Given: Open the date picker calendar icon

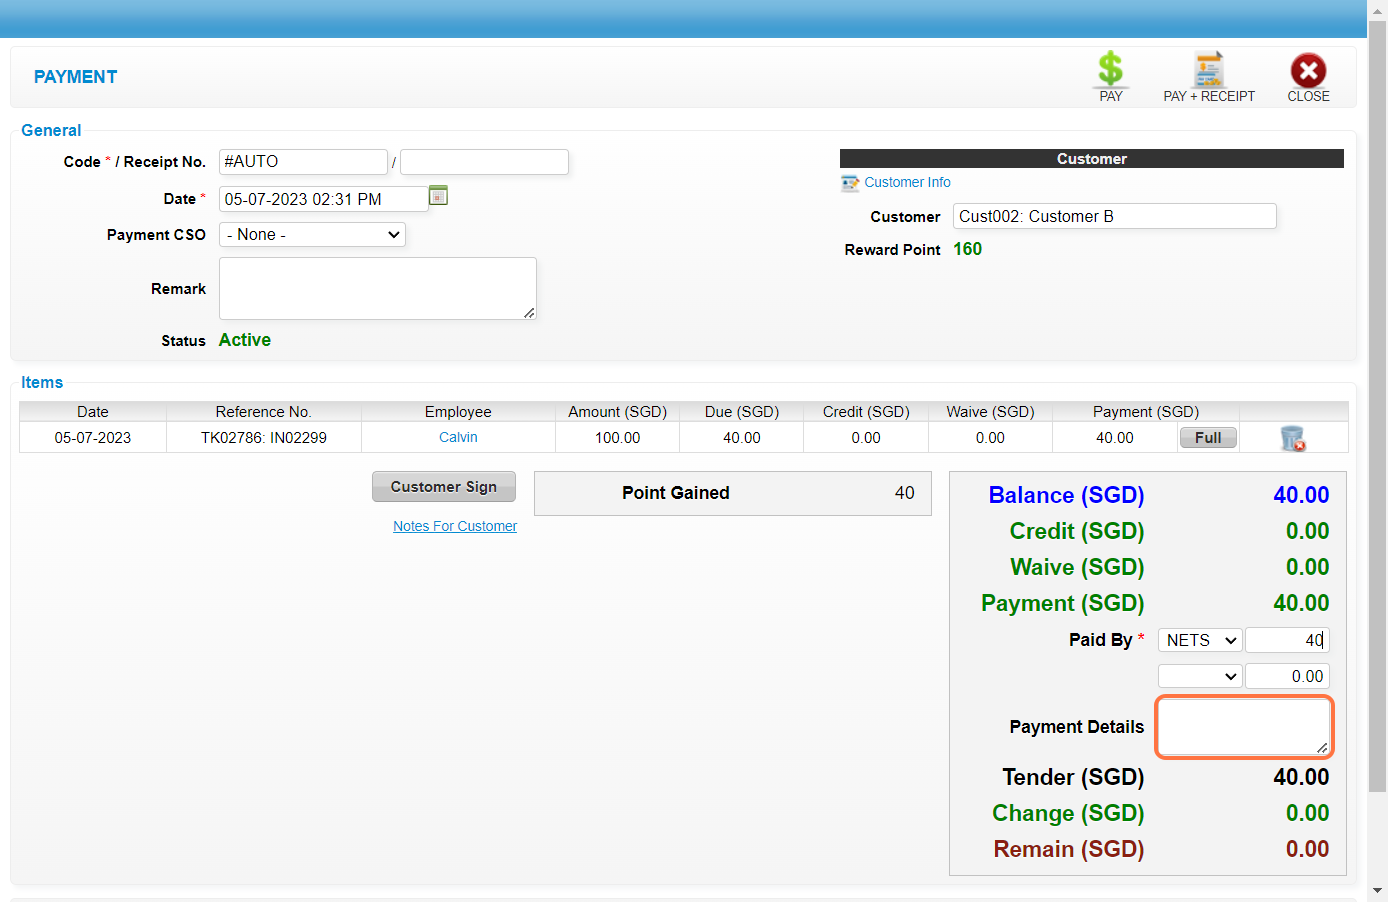Looking at the screenshot, I should pyautogui.click(x=438, y=195).
